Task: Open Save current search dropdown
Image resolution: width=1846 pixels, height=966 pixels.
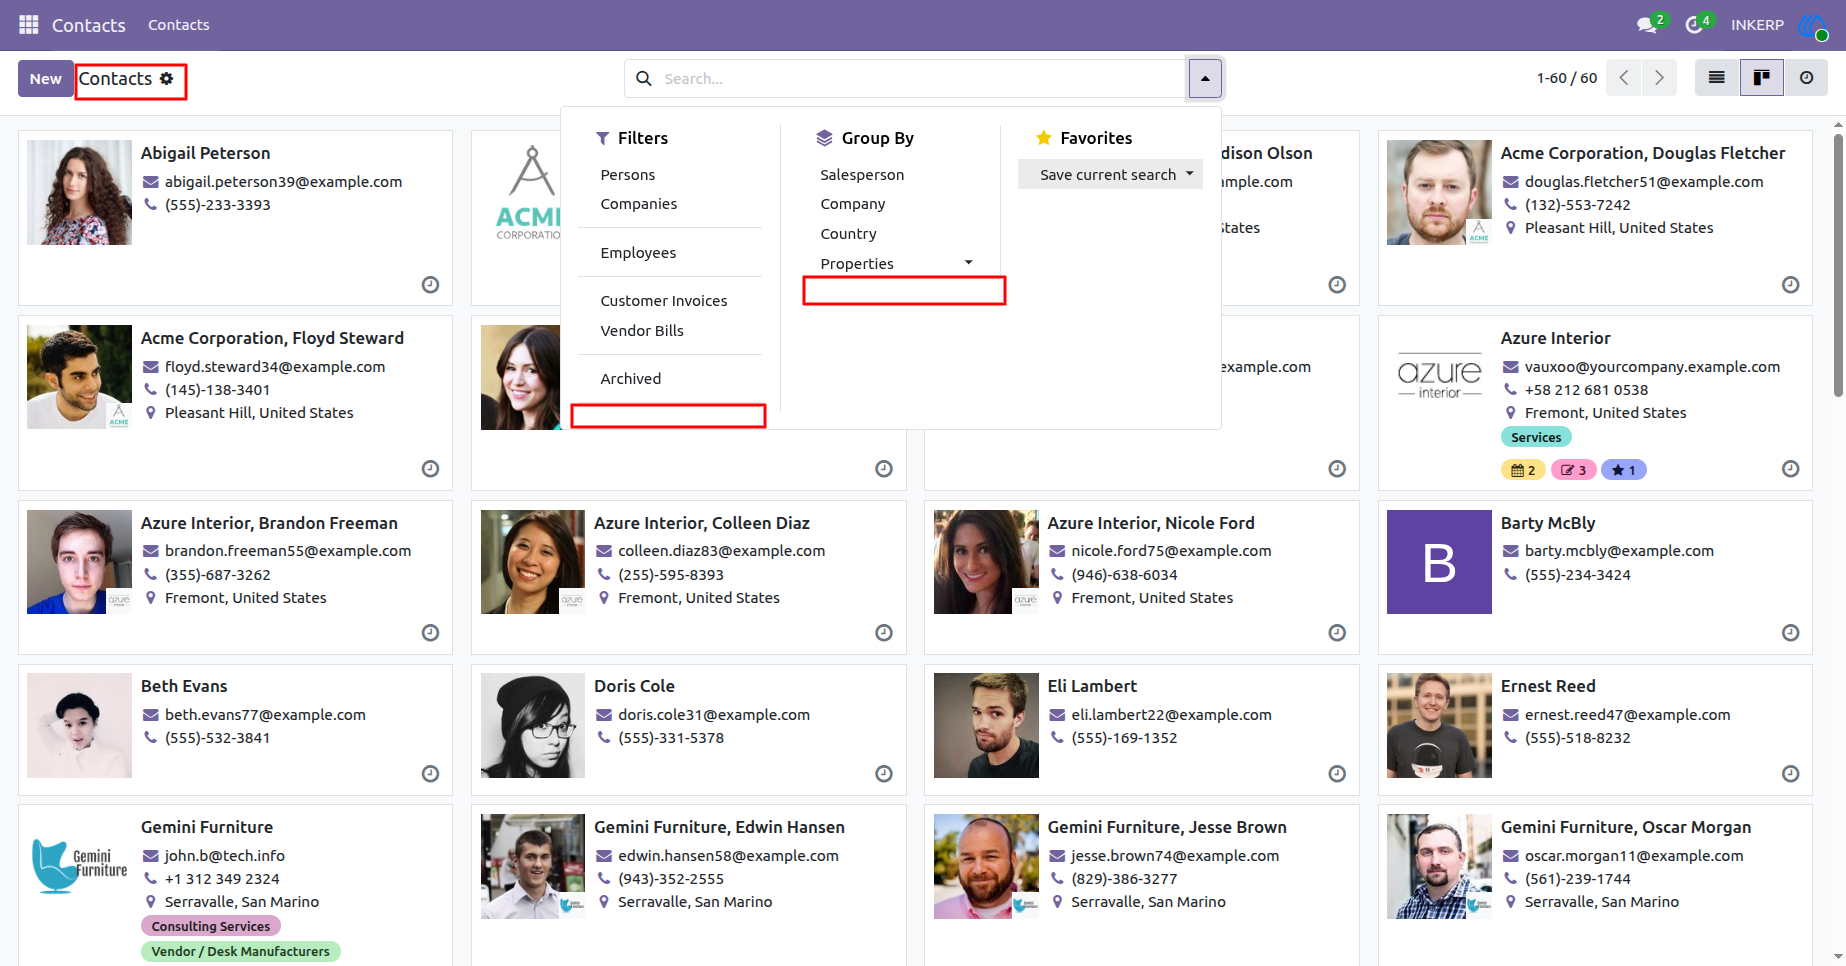Action: point(1110,175)
